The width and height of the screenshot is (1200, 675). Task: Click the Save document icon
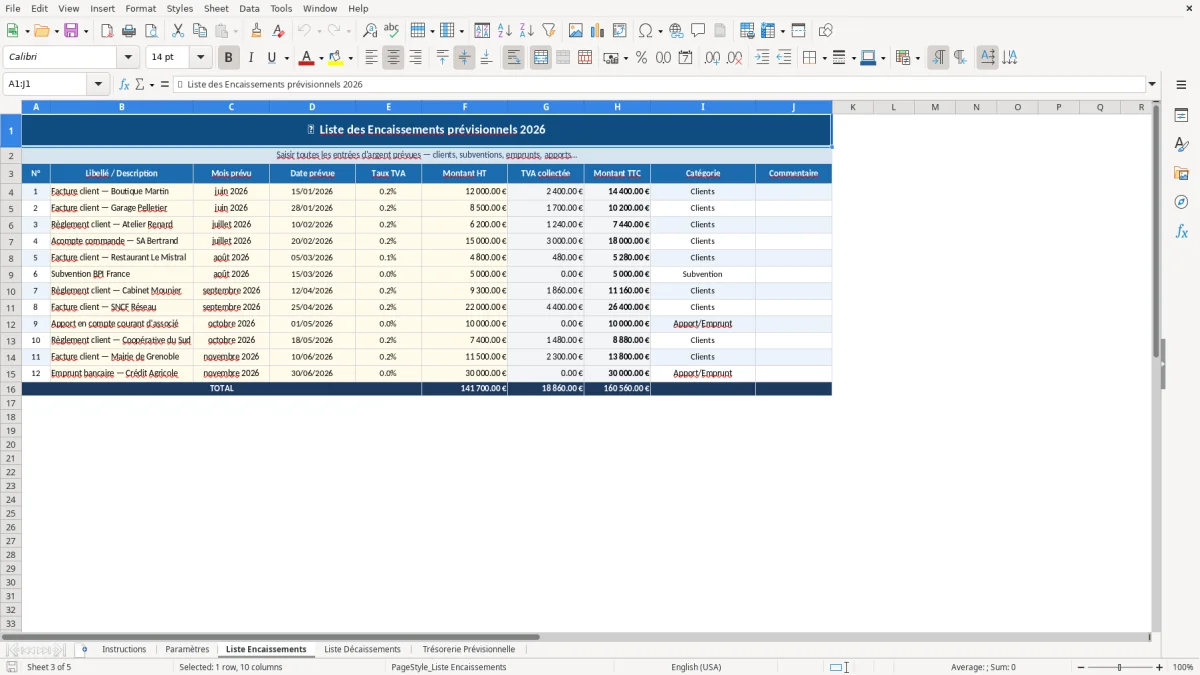click(x=71, y=31)
